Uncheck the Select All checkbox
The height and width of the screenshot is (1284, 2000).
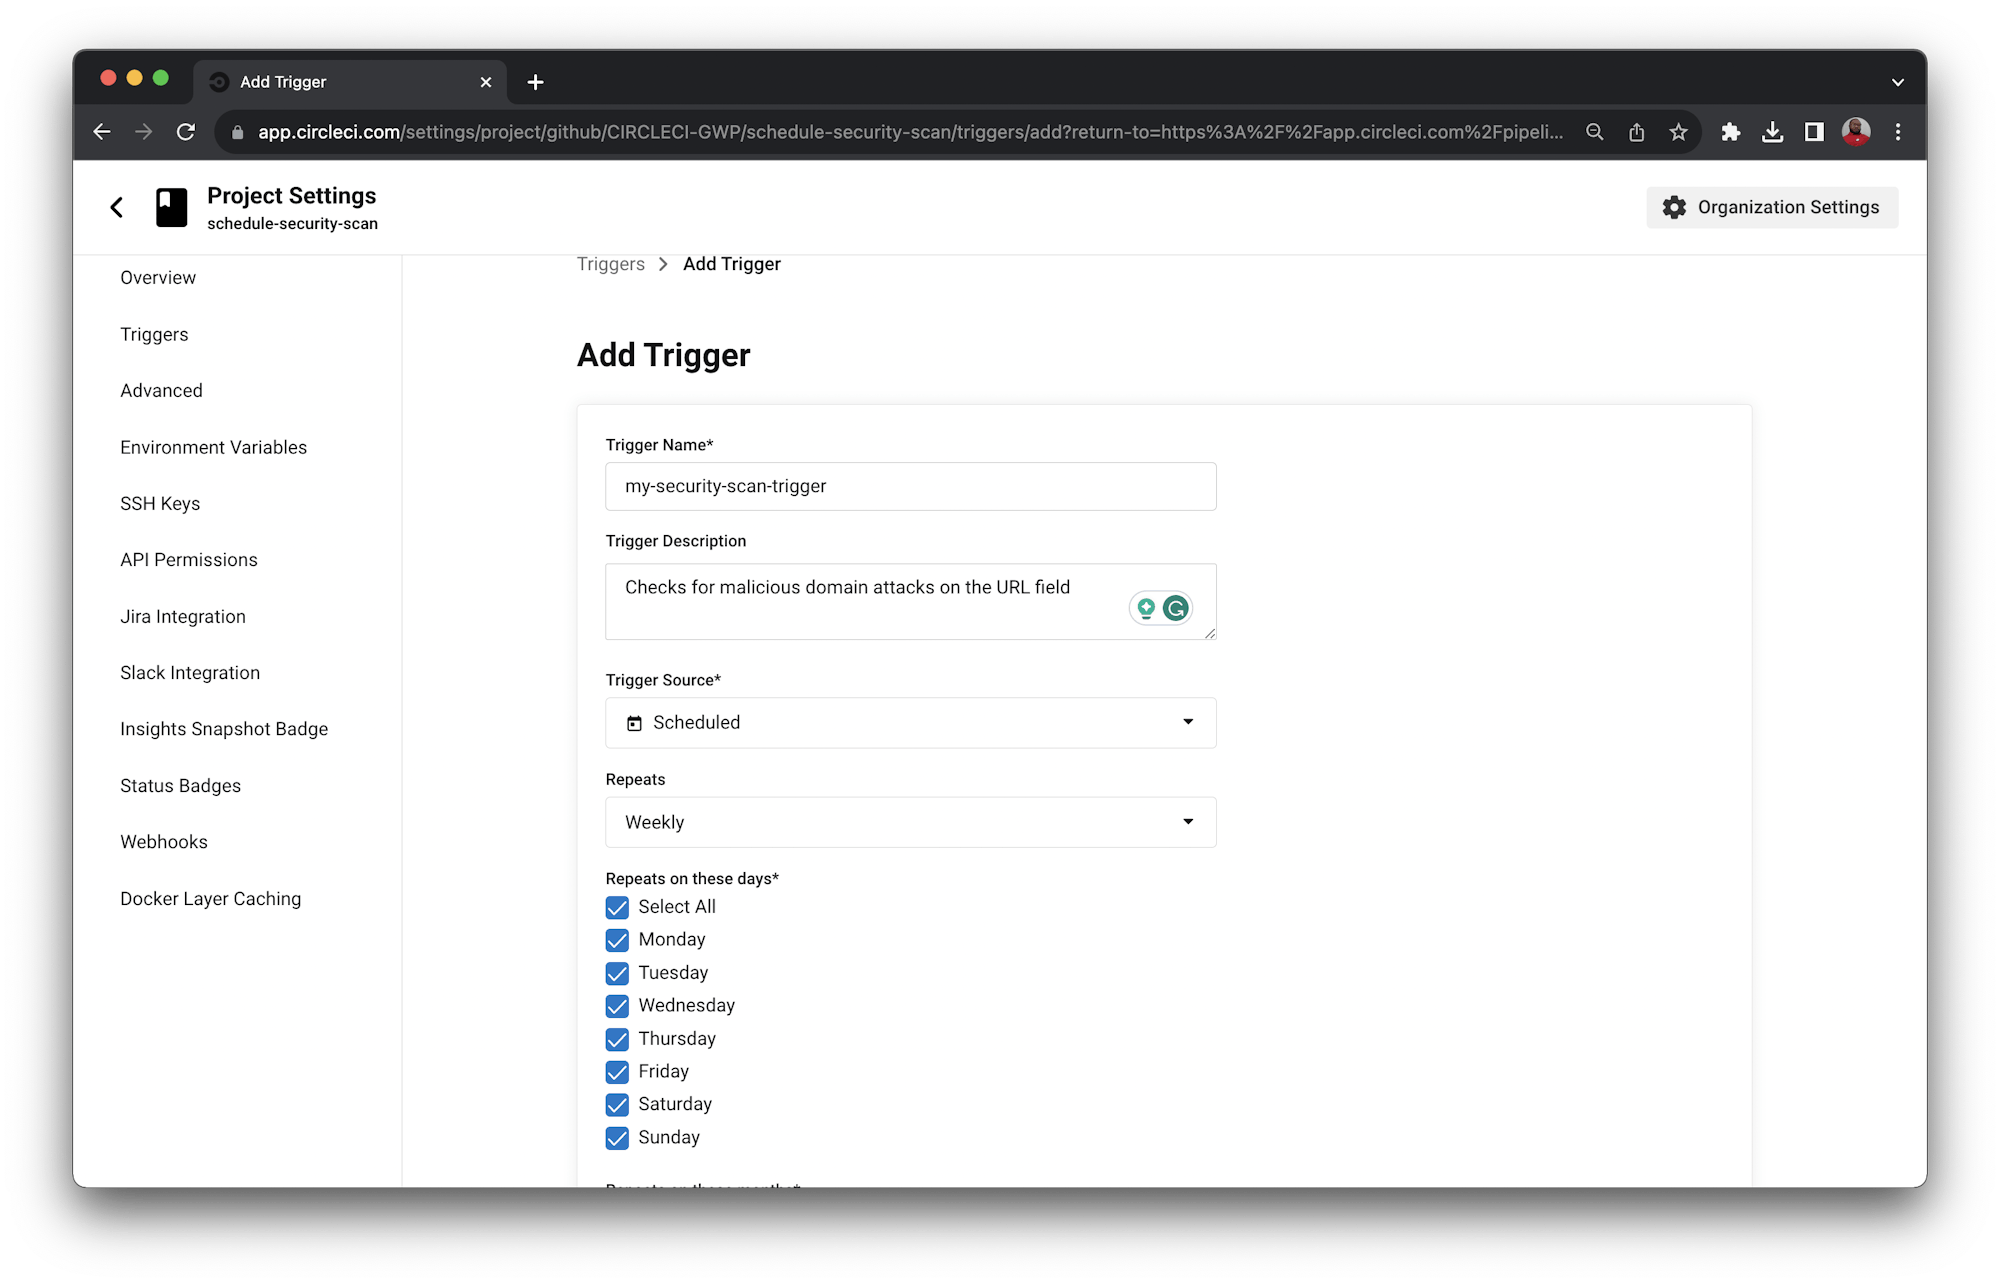click(617, 907)
